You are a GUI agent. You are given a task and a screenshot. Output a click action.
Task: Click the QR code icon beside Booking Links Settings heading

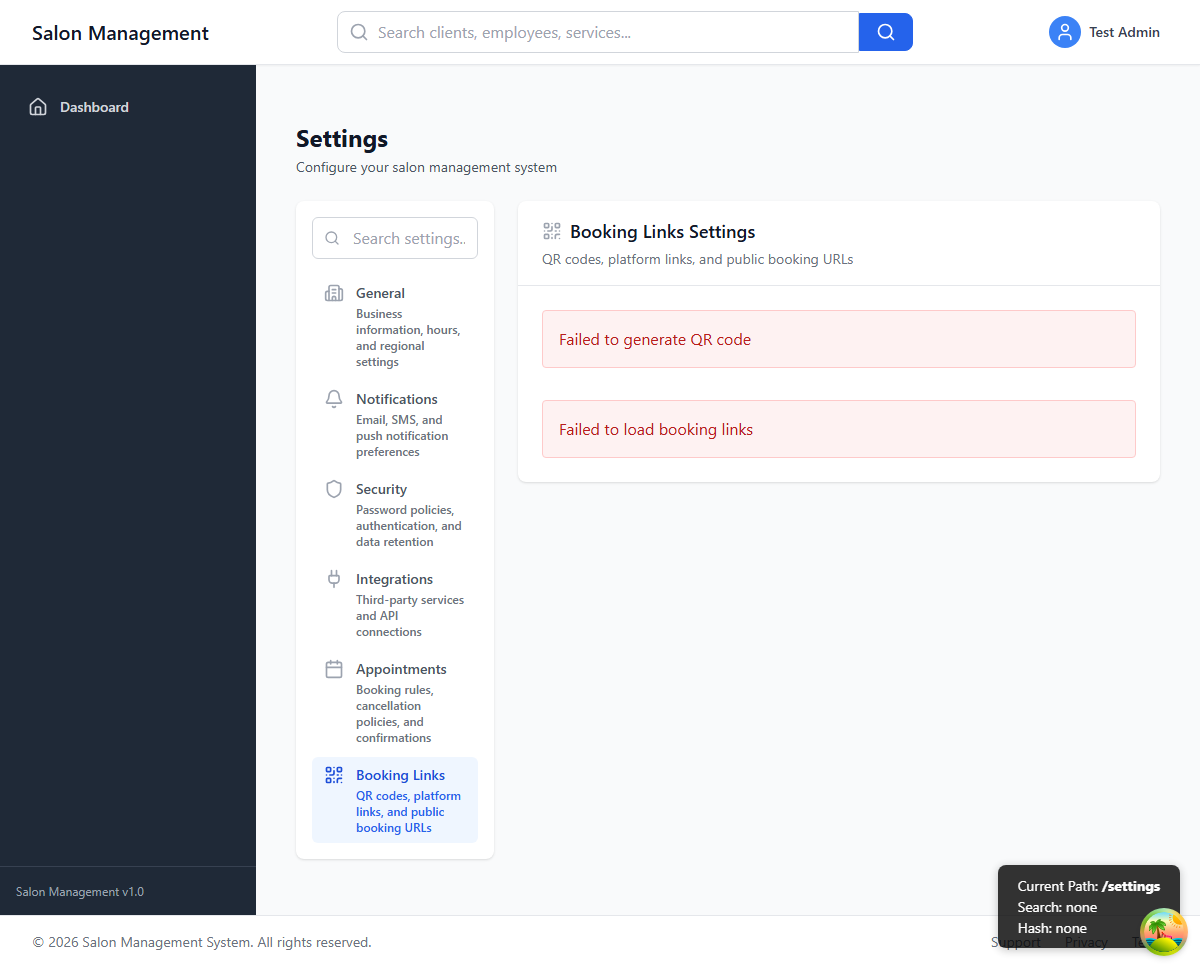click(x=551, y=230)
